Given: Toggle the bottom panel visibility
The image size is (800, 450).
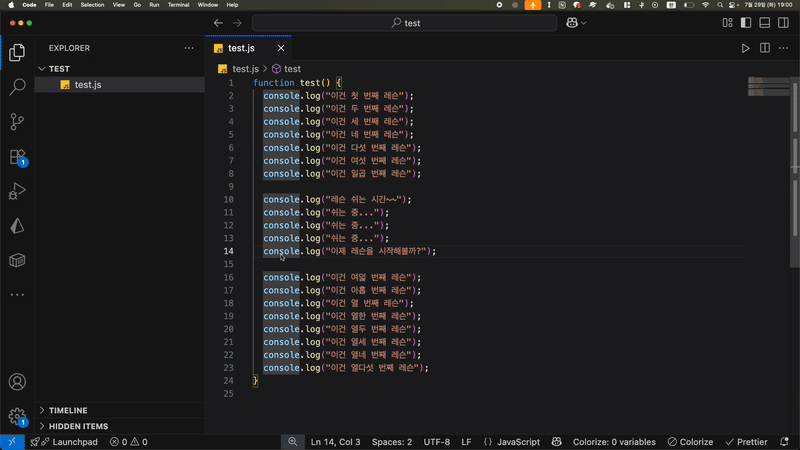Looking at the screenshot, I should pos(763,23).
